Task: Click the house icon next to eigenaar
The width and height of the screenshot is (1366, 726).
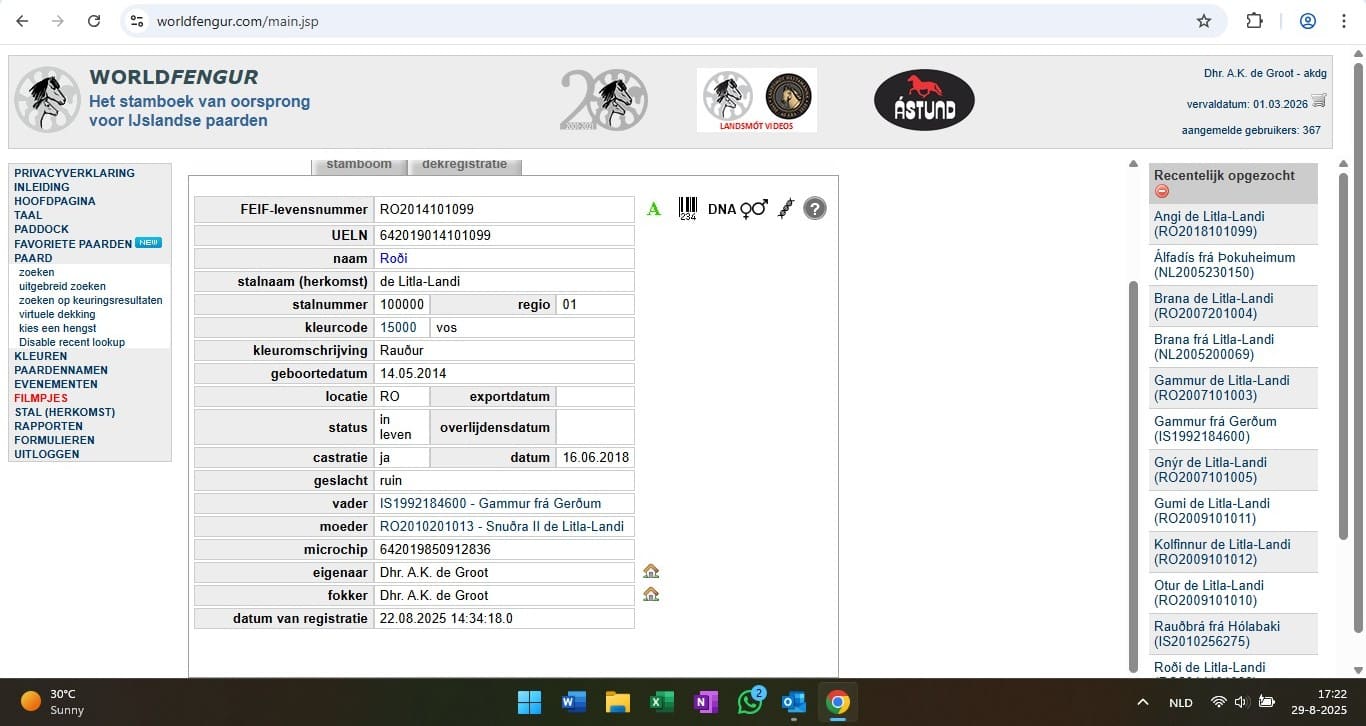Action: click(x=651, y=572)
